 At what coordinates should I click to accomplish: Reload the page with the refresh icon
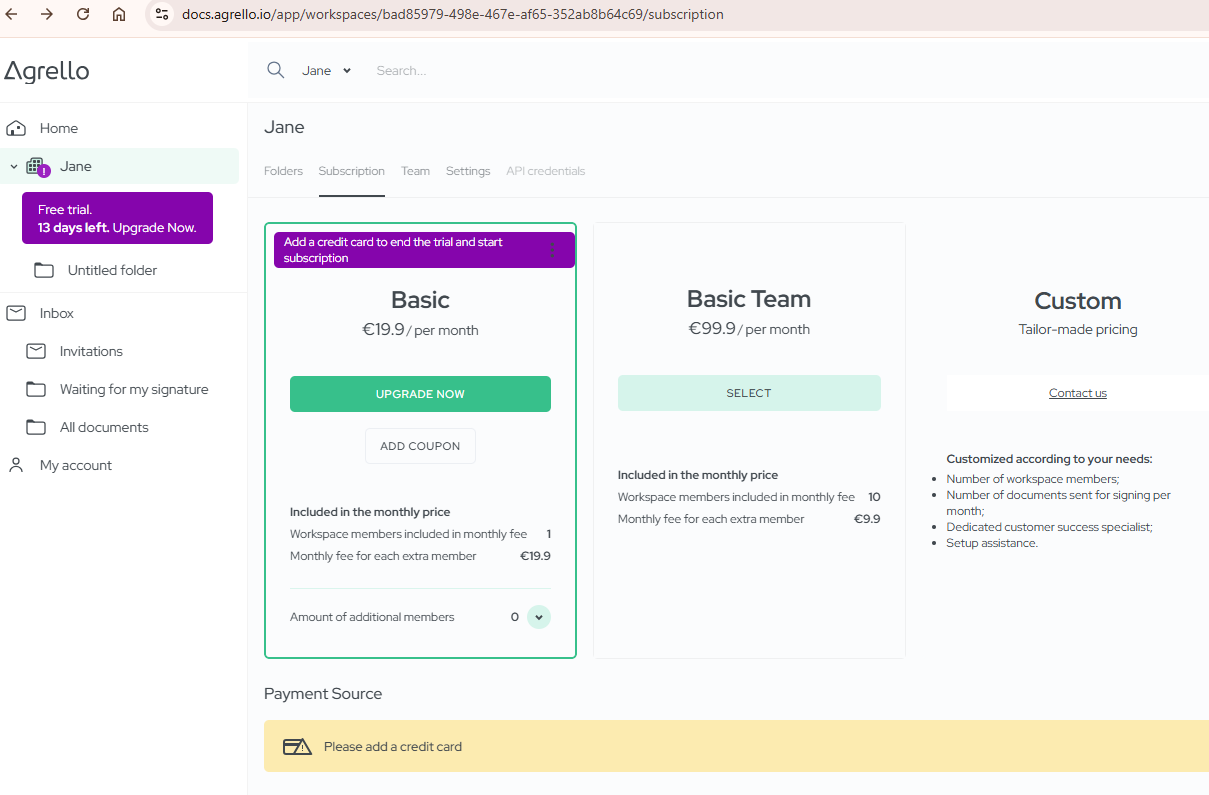point(83,15)
